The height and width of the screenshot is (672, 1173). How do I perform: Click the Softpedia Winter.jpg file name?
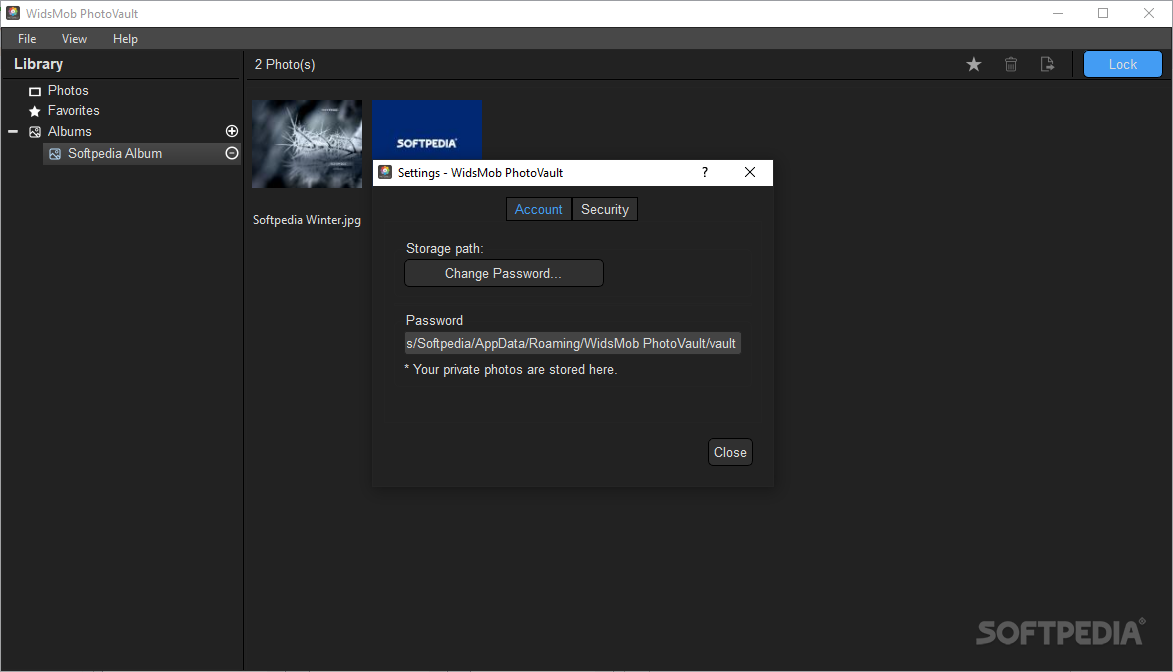[307, 220]
